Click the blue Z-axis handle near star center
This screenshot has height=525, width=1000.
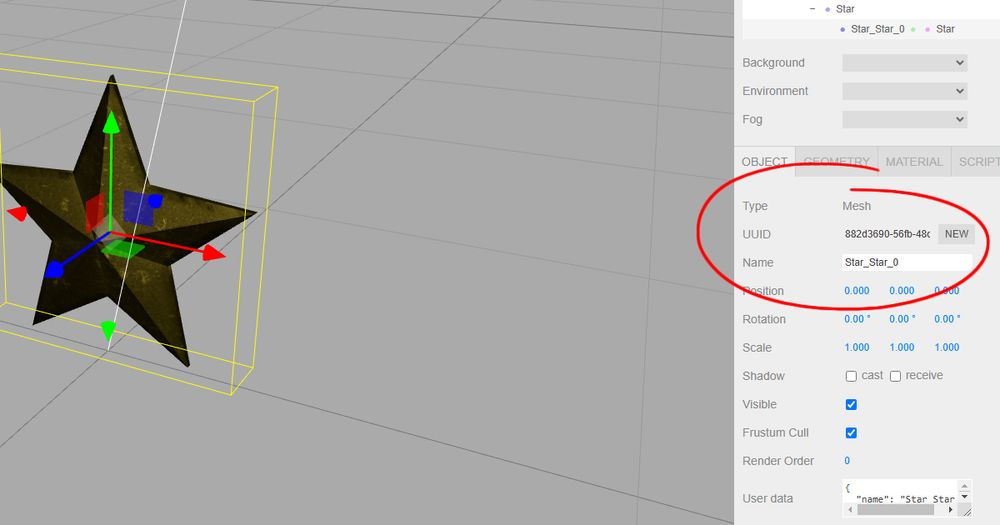click(x=155, y=202)
